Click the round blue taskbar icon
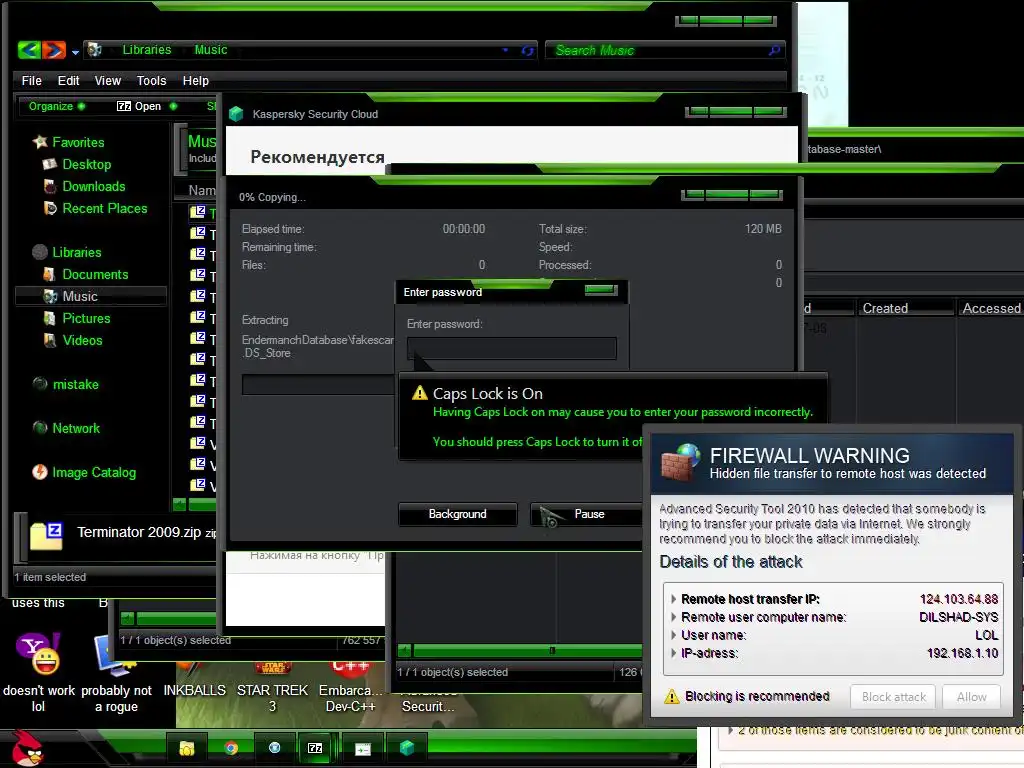 tap(274, 748)
